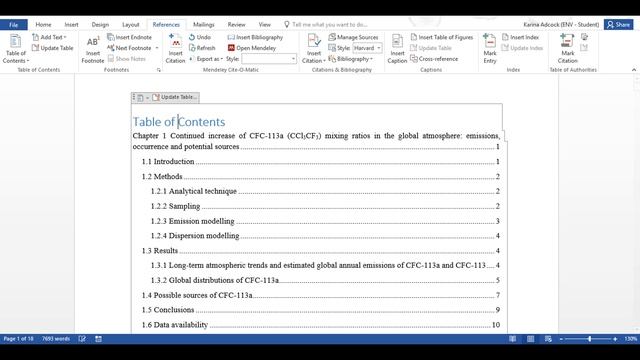Expand the Next Footnote dropdown arrow

click(x=157, y=48)
